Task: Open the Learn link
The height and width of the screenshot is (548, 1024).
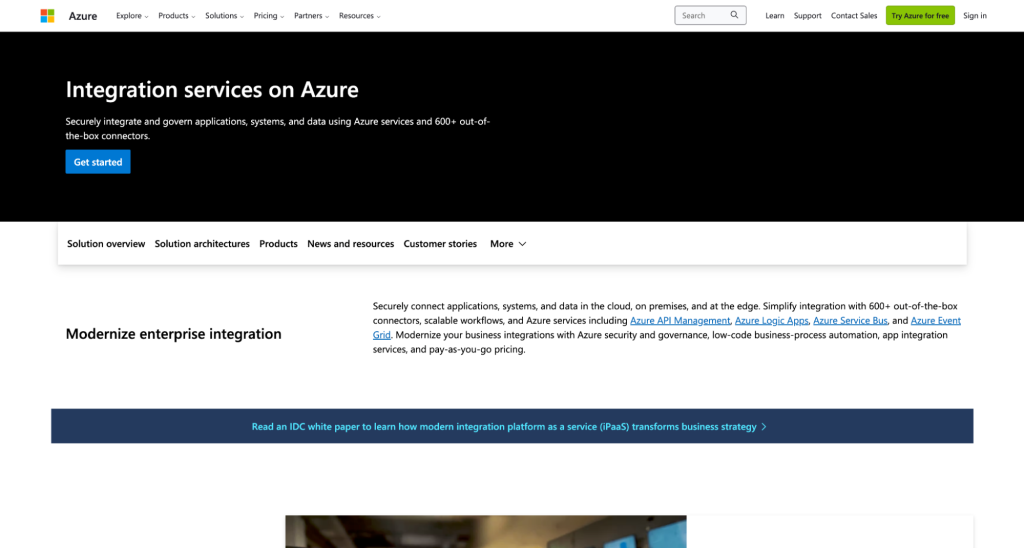Action: click(x=775, y=16)
